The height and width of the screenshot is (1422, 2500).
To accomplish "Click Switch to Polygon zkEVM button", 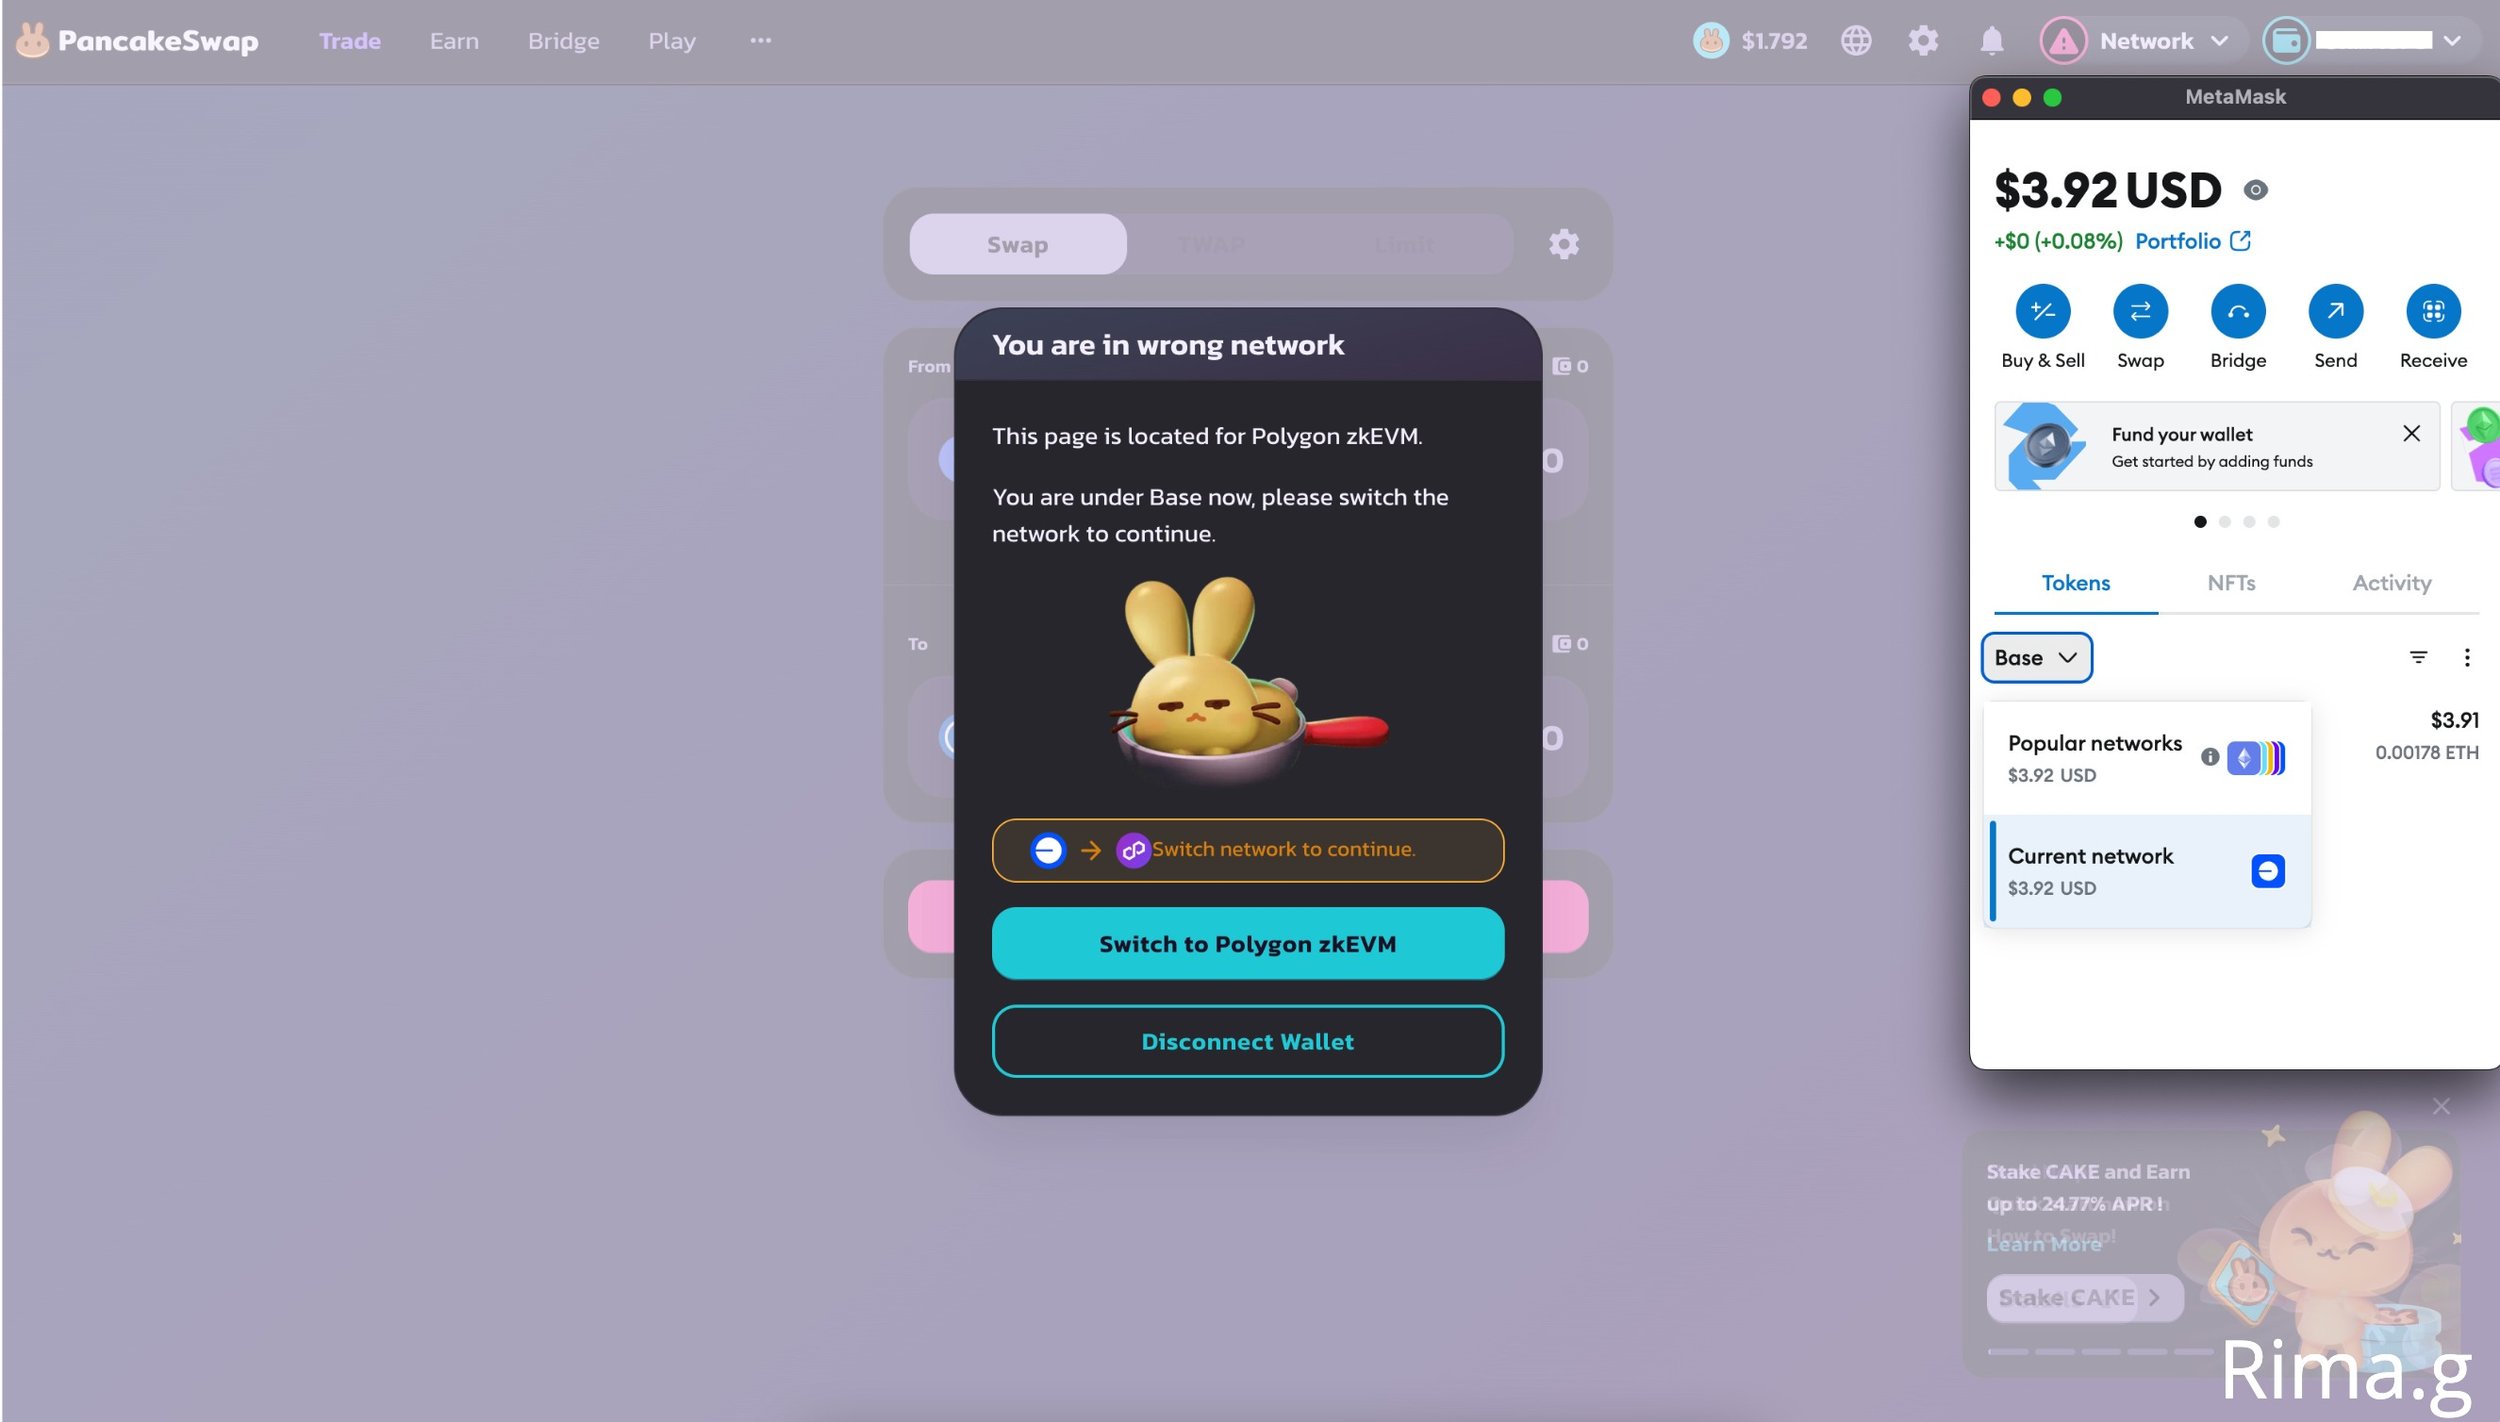I will [1247, 943].
